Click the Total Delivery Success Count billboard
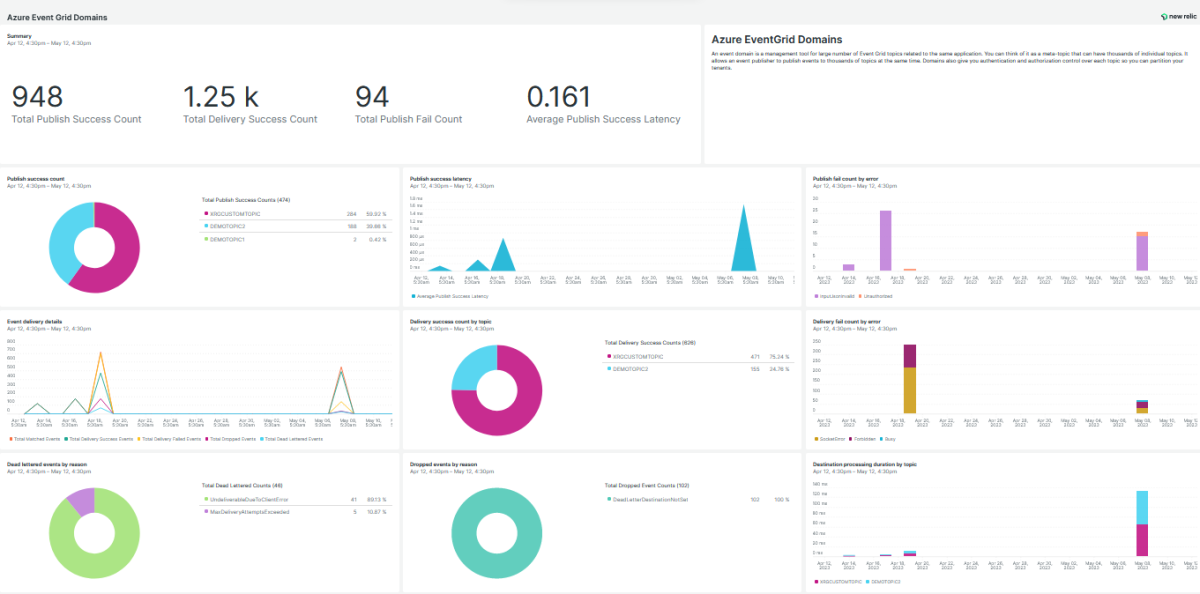 221,97
